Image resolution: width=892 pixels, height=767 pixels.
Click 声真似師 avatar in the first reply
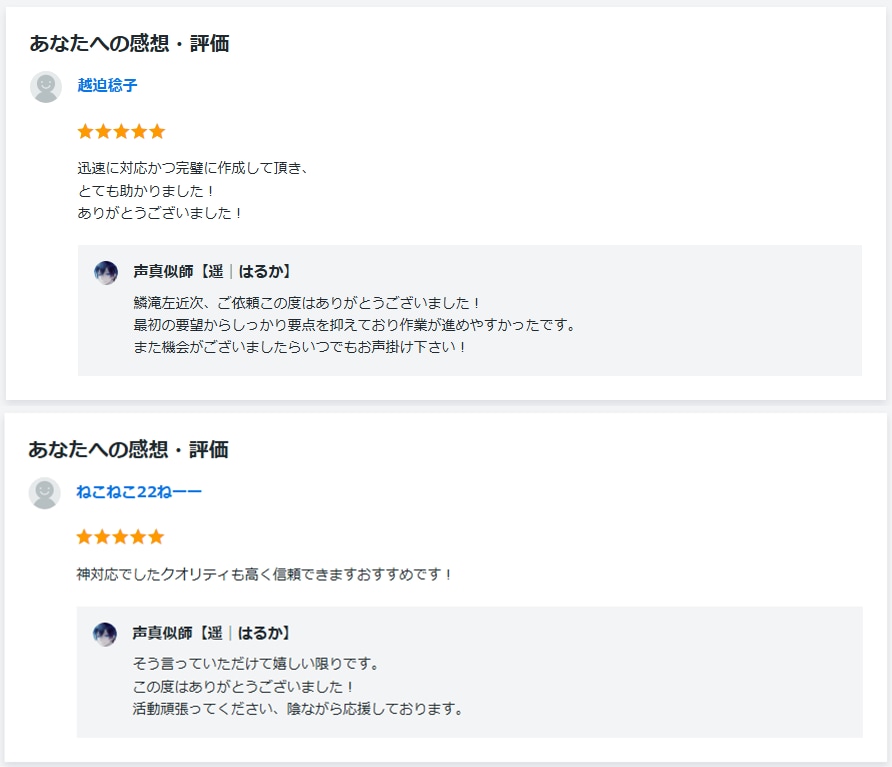(x=106, y=273)
